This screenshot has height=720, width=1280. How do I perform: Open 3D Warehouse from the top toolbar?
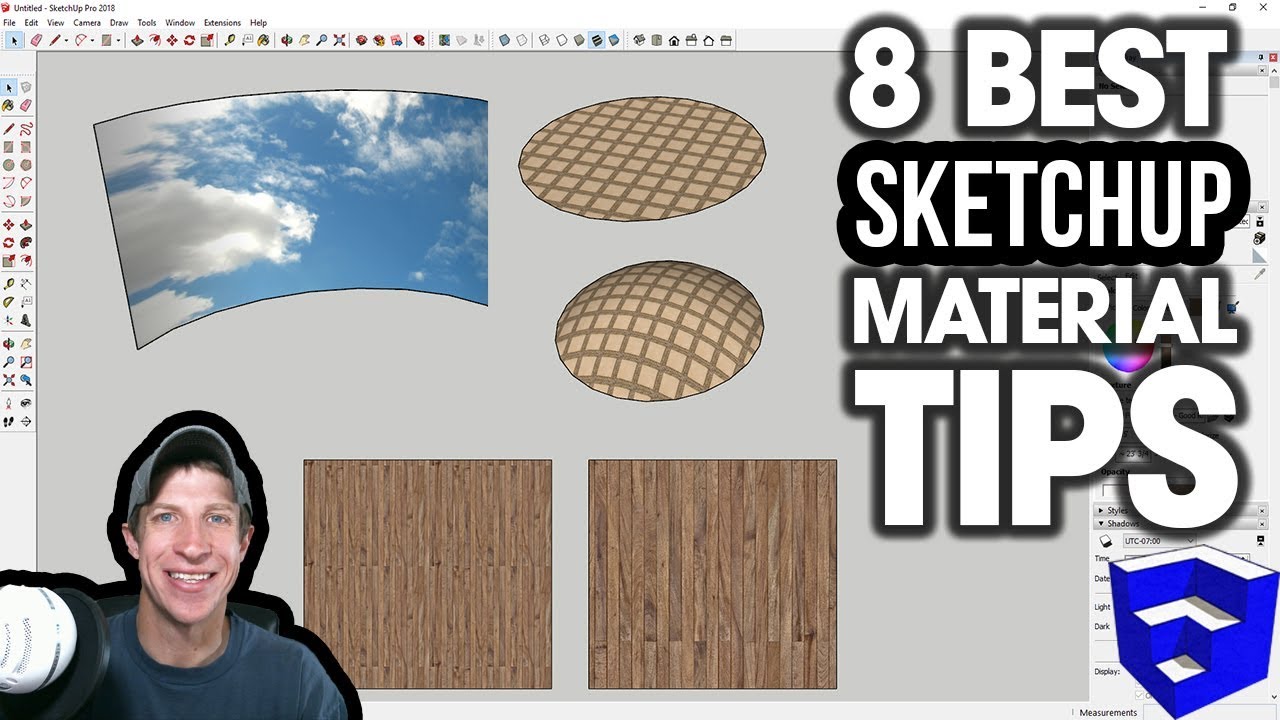[x=362, y=41]
